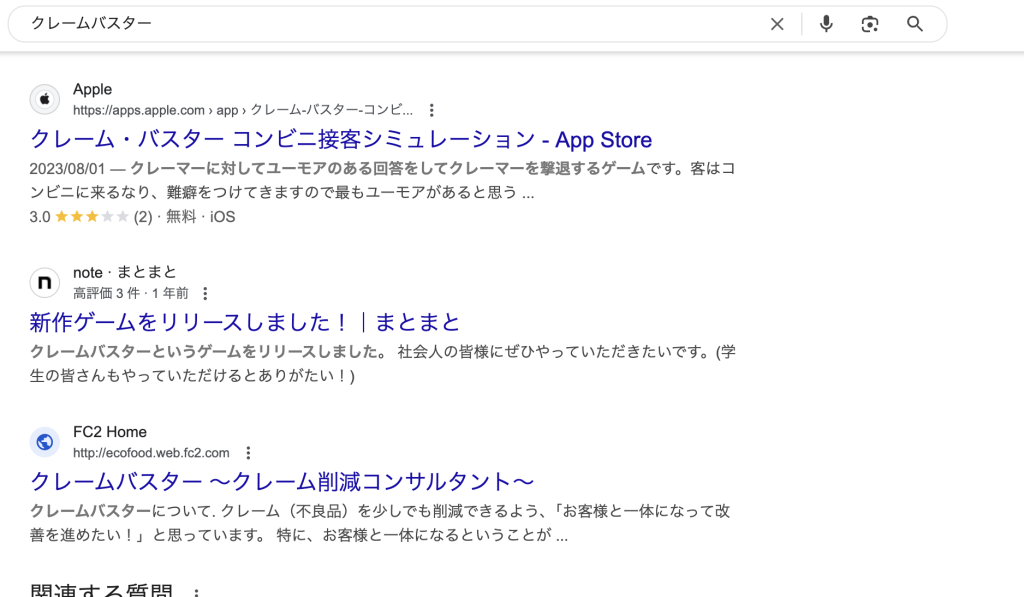Click the 2023/08/01 snippet description
Image resolution: width=1024 pixels, height=597 pixels.
[383, 180]
